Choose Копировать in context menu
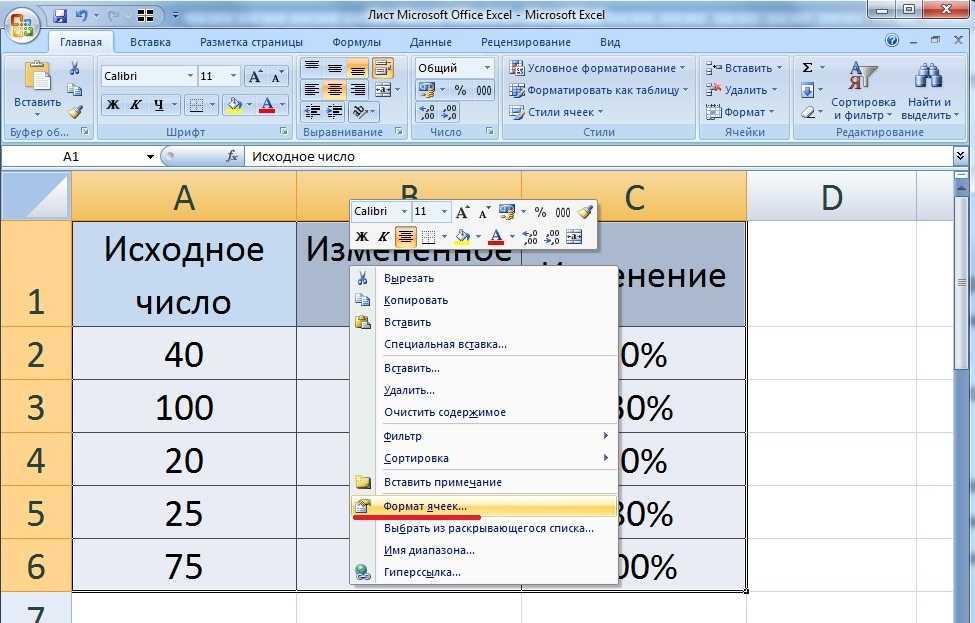 tap(484, 300)
